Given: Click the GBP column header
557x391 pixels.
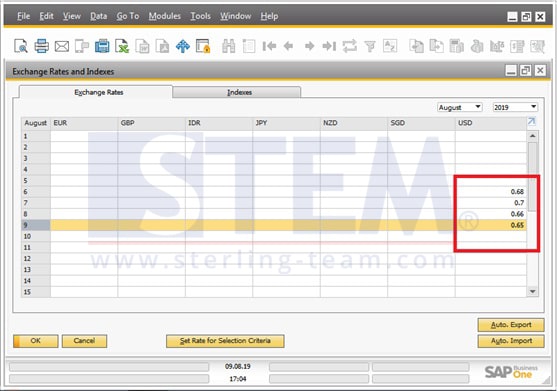Looking at the screenshot, I should coord(151,123).
